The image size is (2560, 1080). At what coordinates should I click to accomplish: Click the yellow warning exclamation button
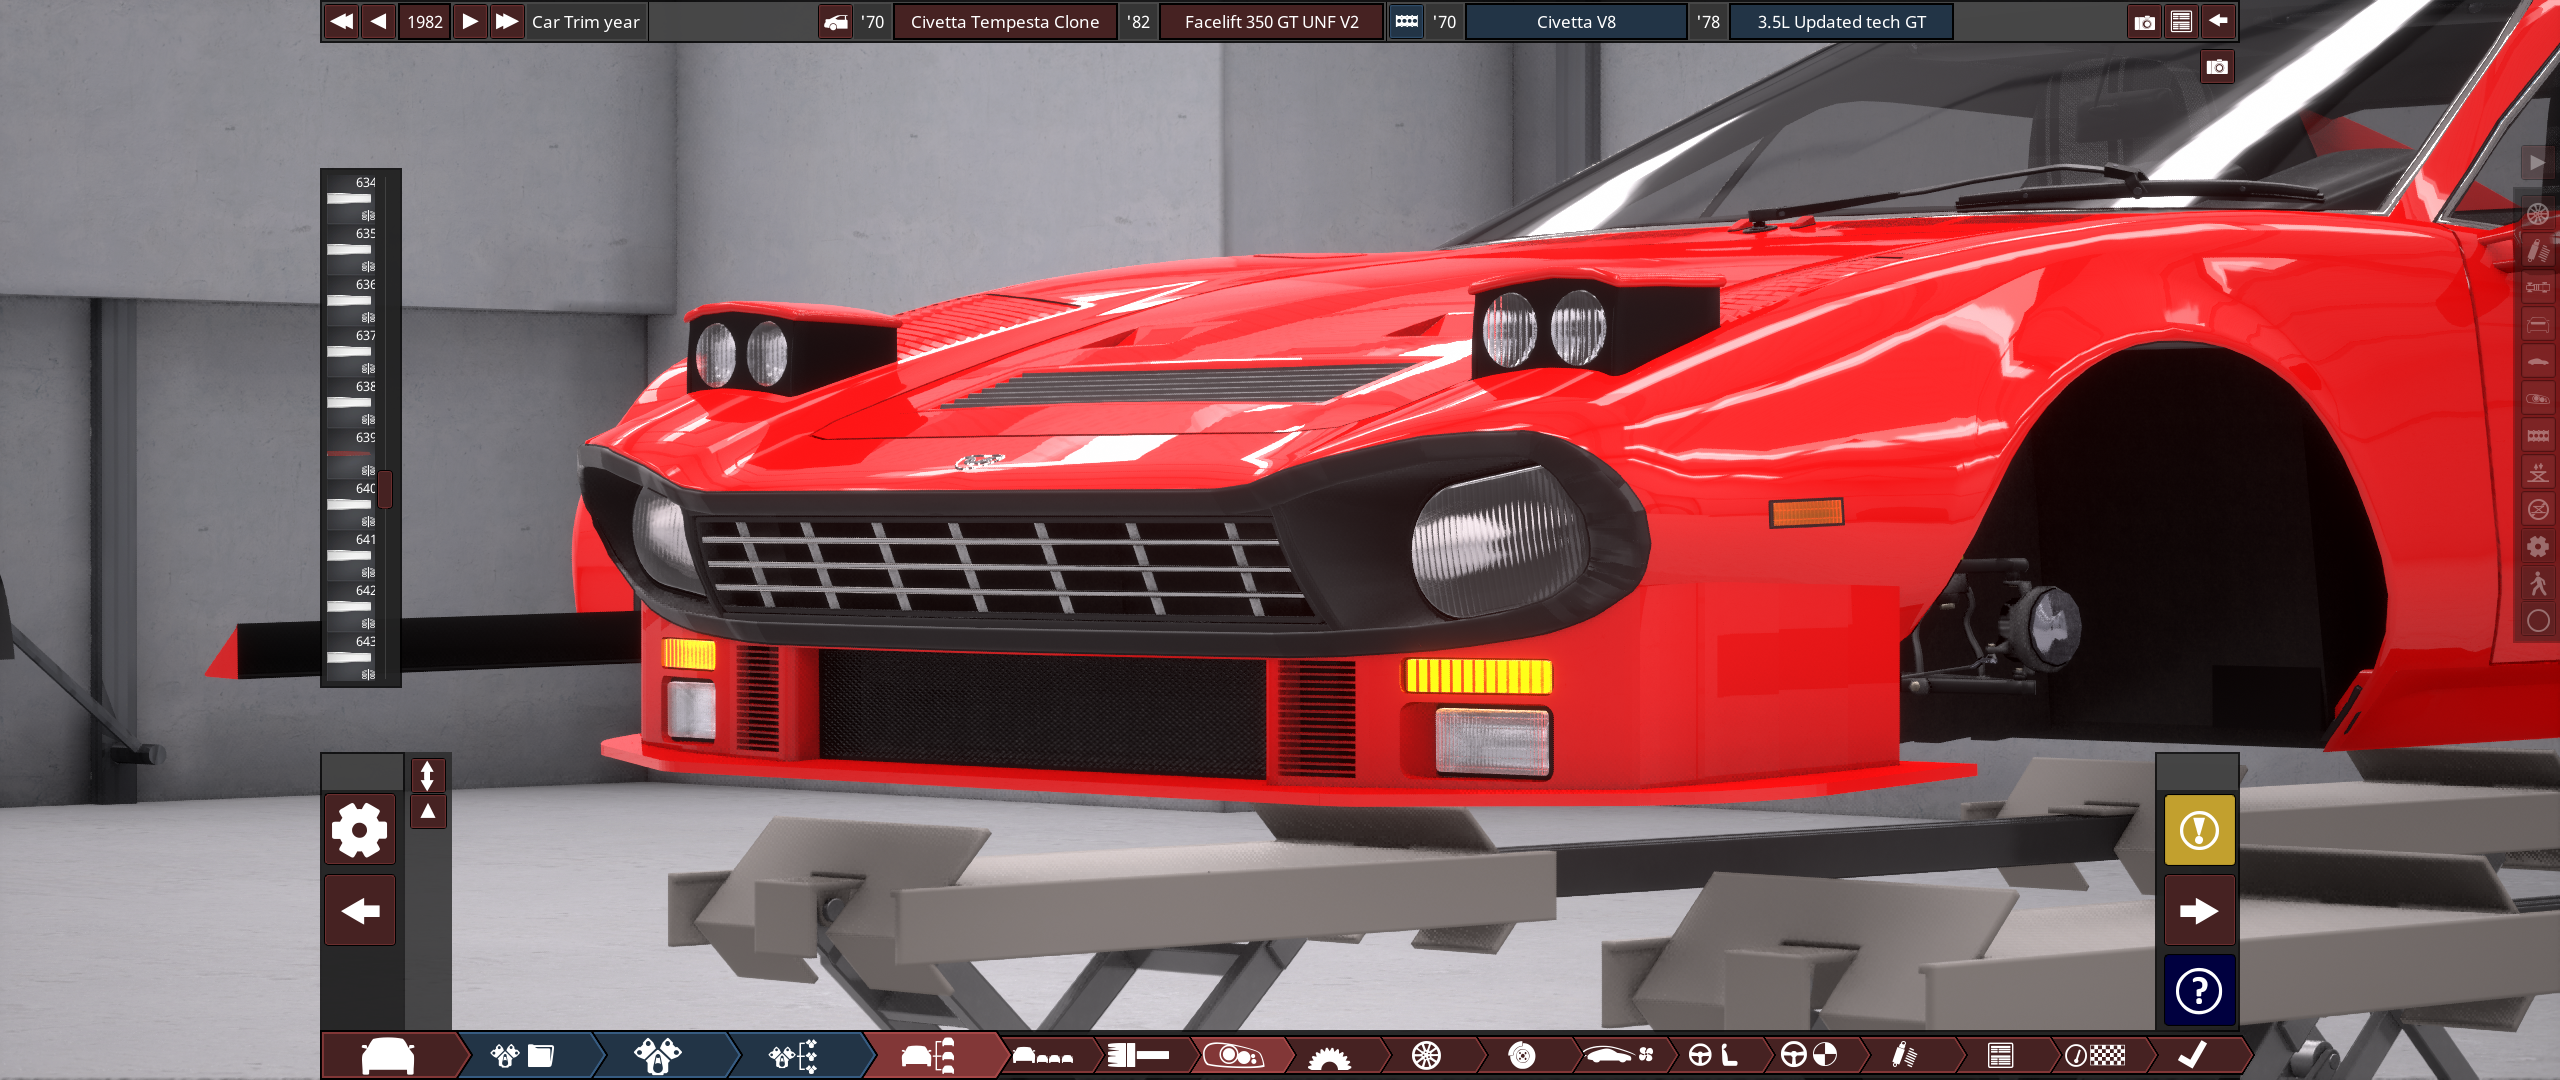pos(2199,830)
